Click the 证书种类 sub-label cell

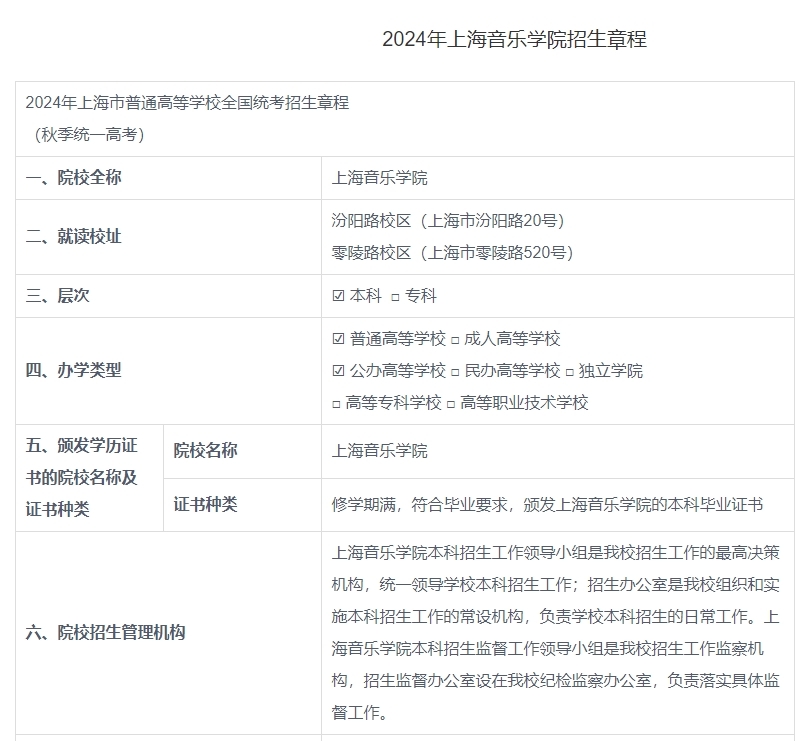click(205, 504)
